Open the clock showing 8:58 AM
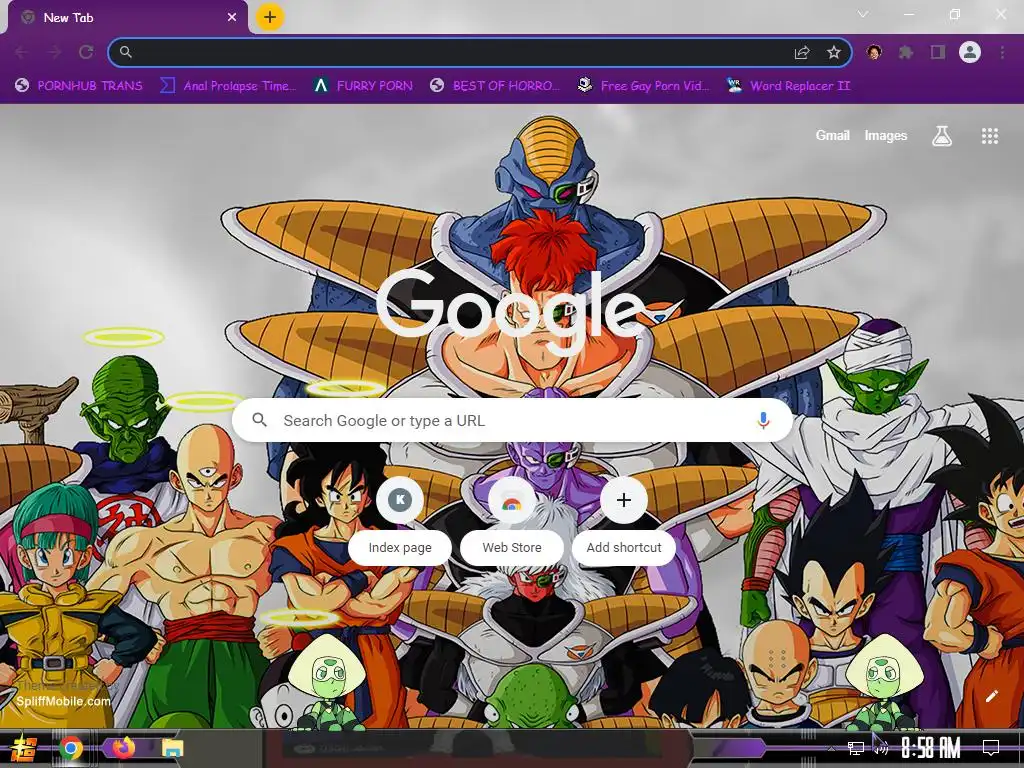The width and height of the screenshot is (1024, 768). pos(931,748)
